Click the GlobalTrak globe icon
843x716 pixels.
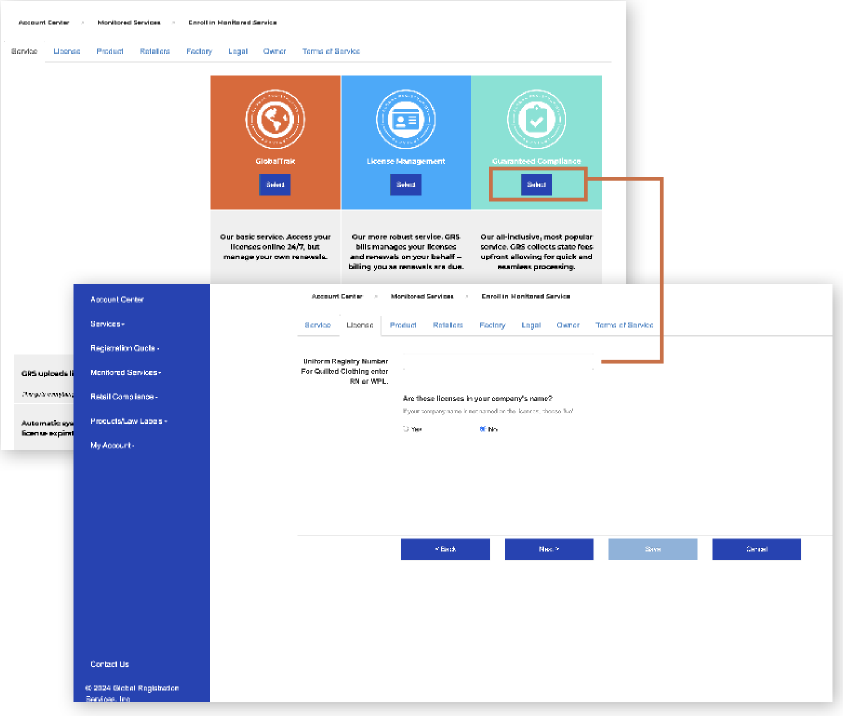275,120
